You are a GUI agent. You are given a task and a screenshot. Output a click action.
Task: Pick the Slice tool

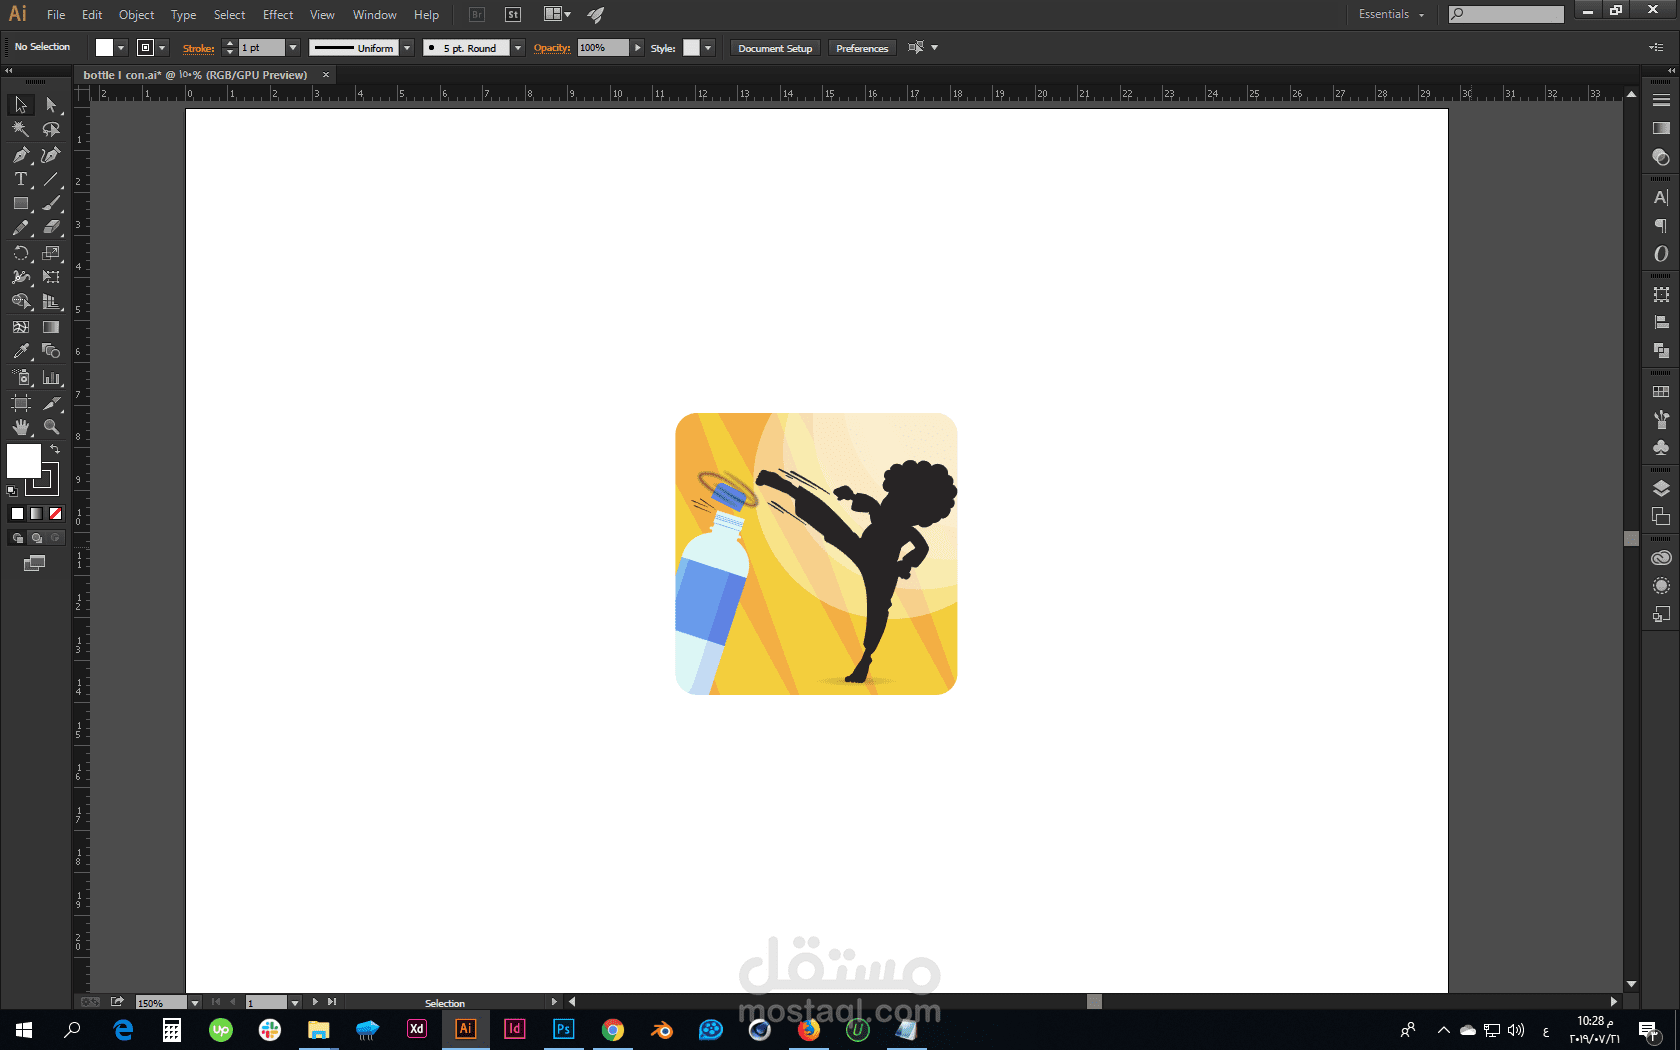[51, 403]
